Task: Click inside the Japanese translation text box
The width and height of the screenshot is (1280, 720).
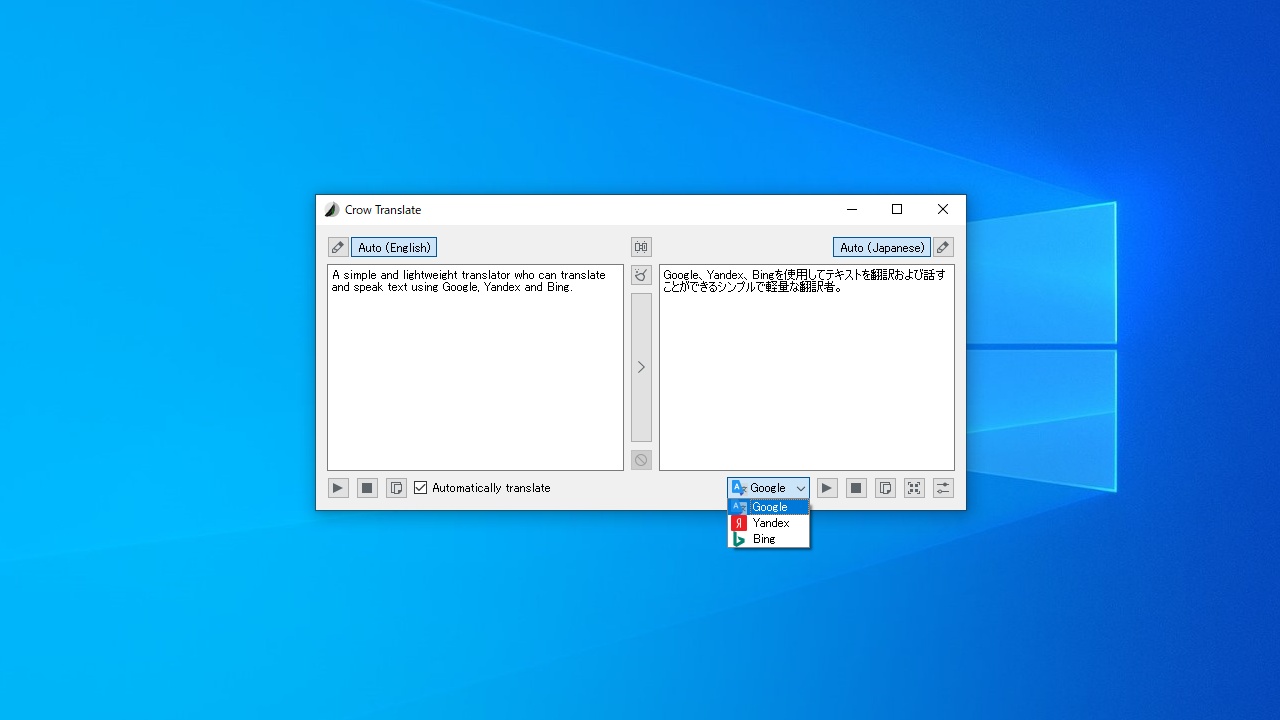Action: click(x=807, y=367)
